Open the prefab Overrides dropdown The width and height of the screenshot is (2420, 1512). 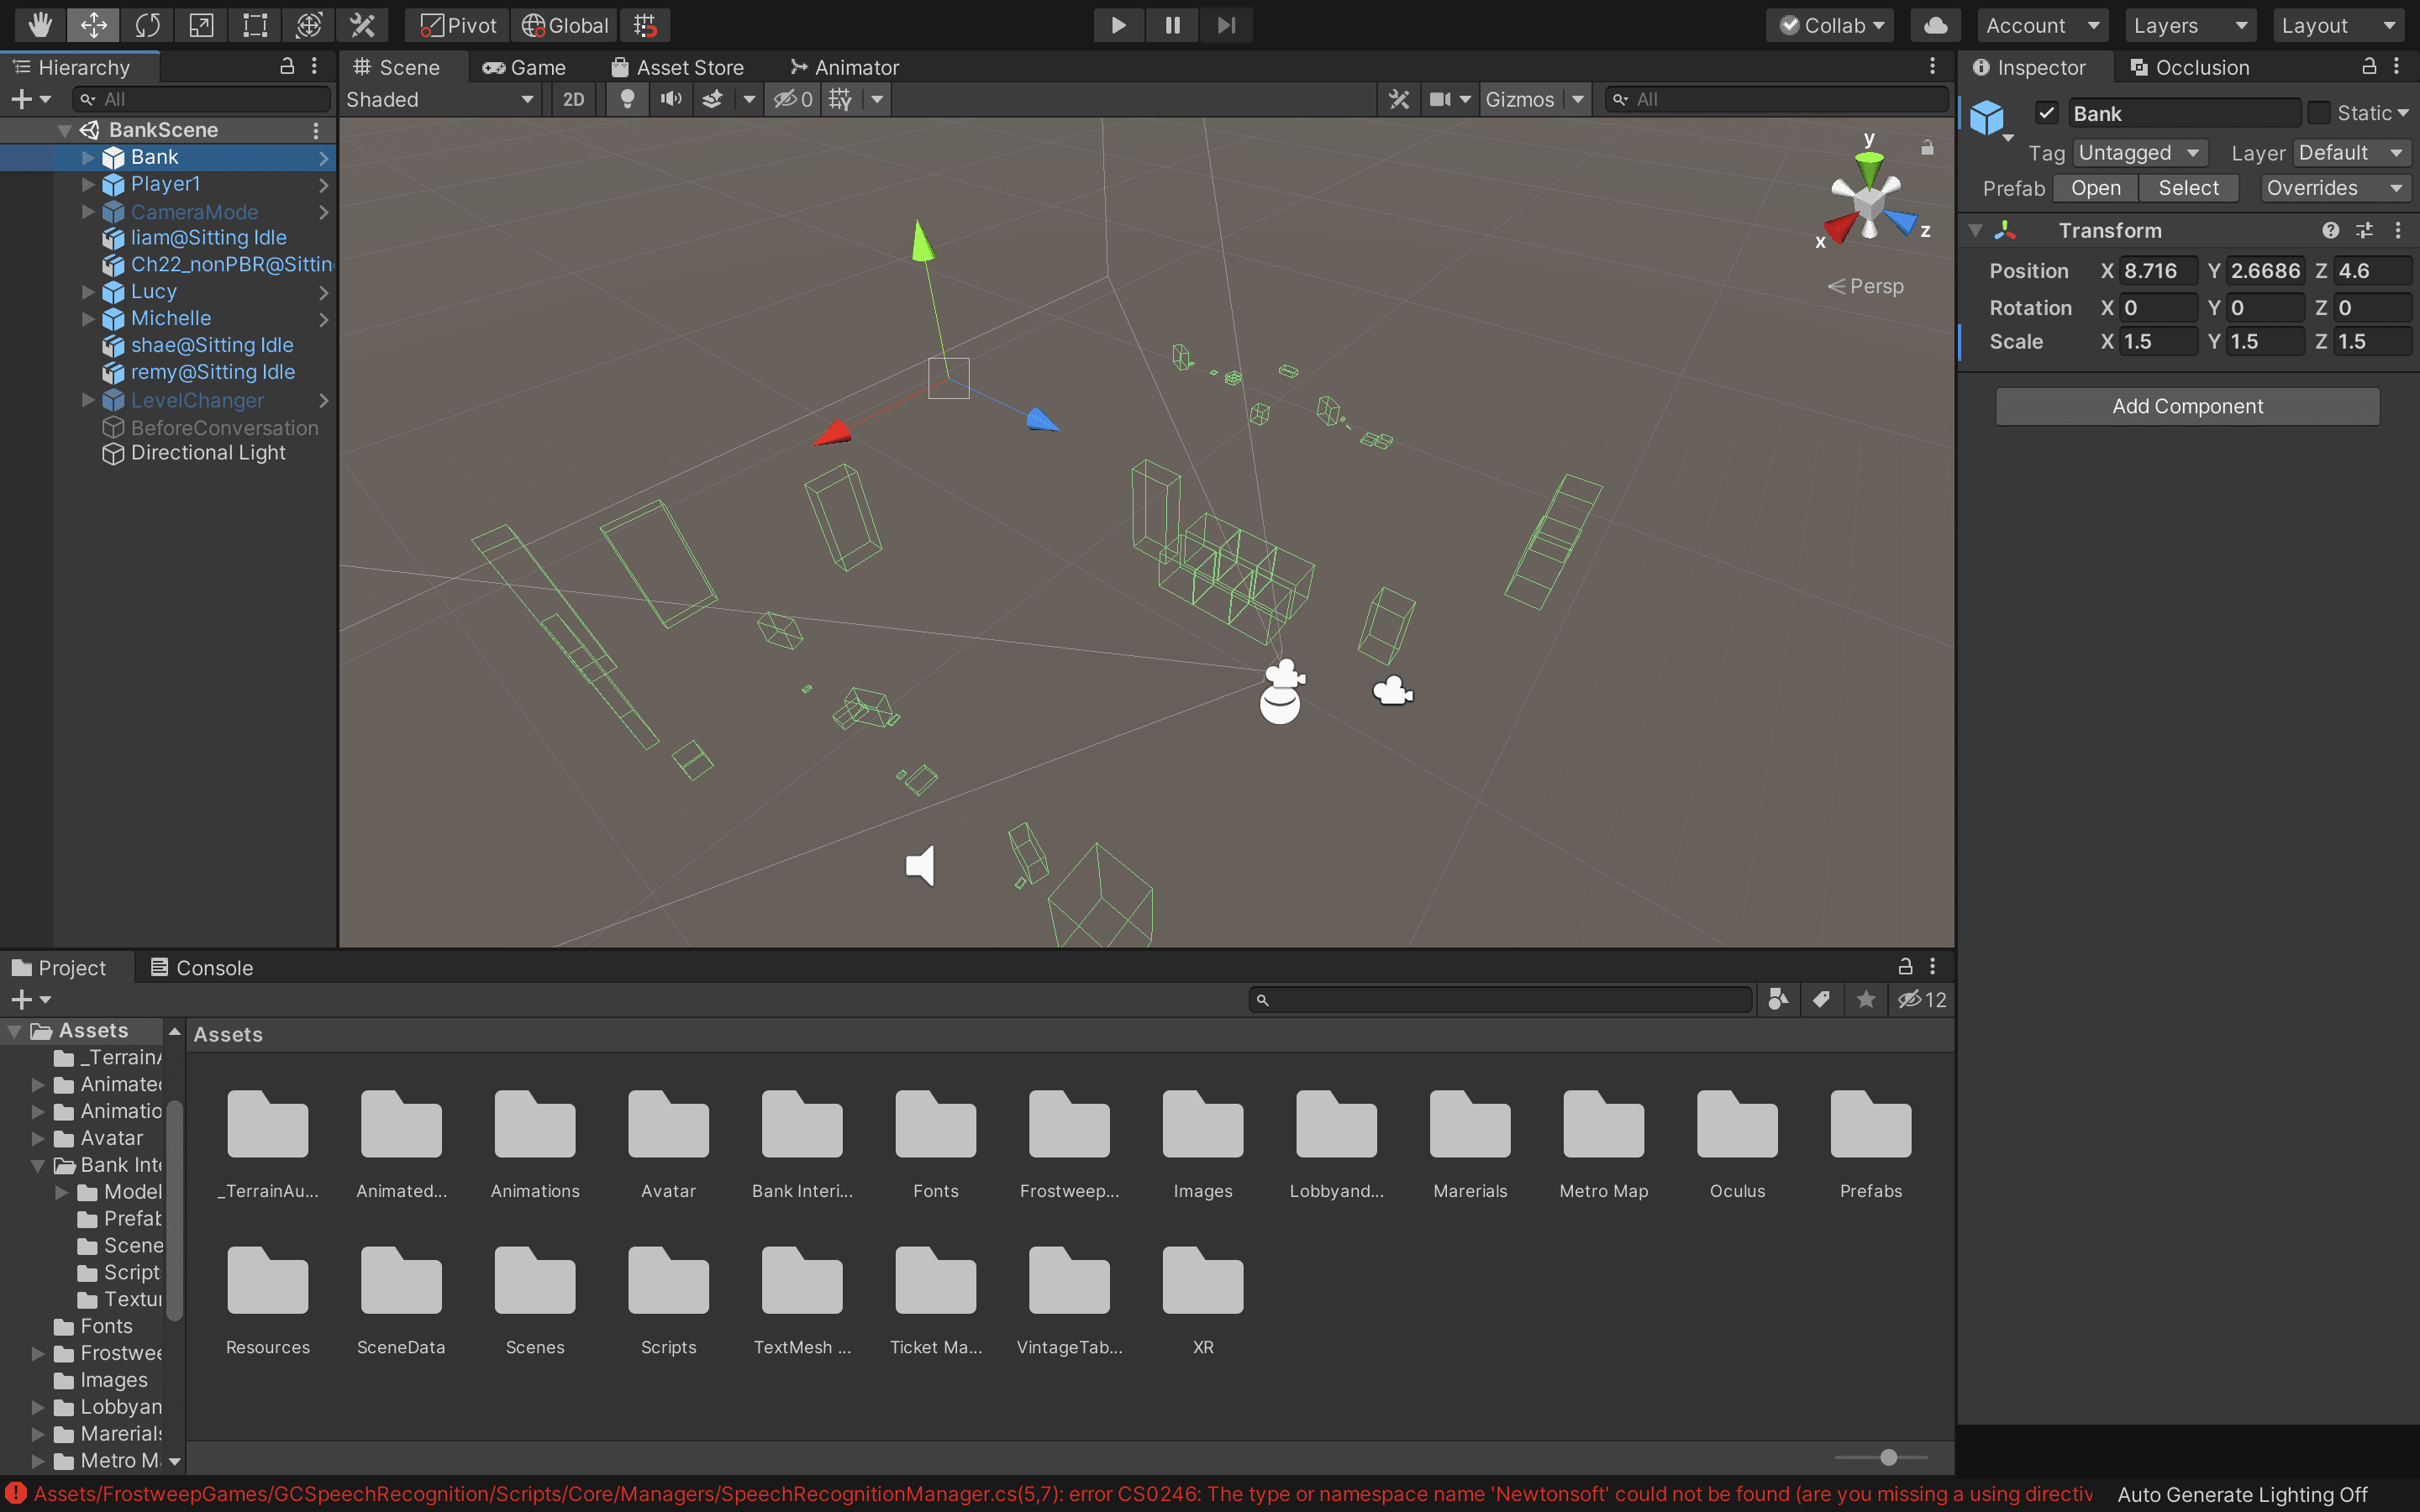click(x=2334, y=188)
